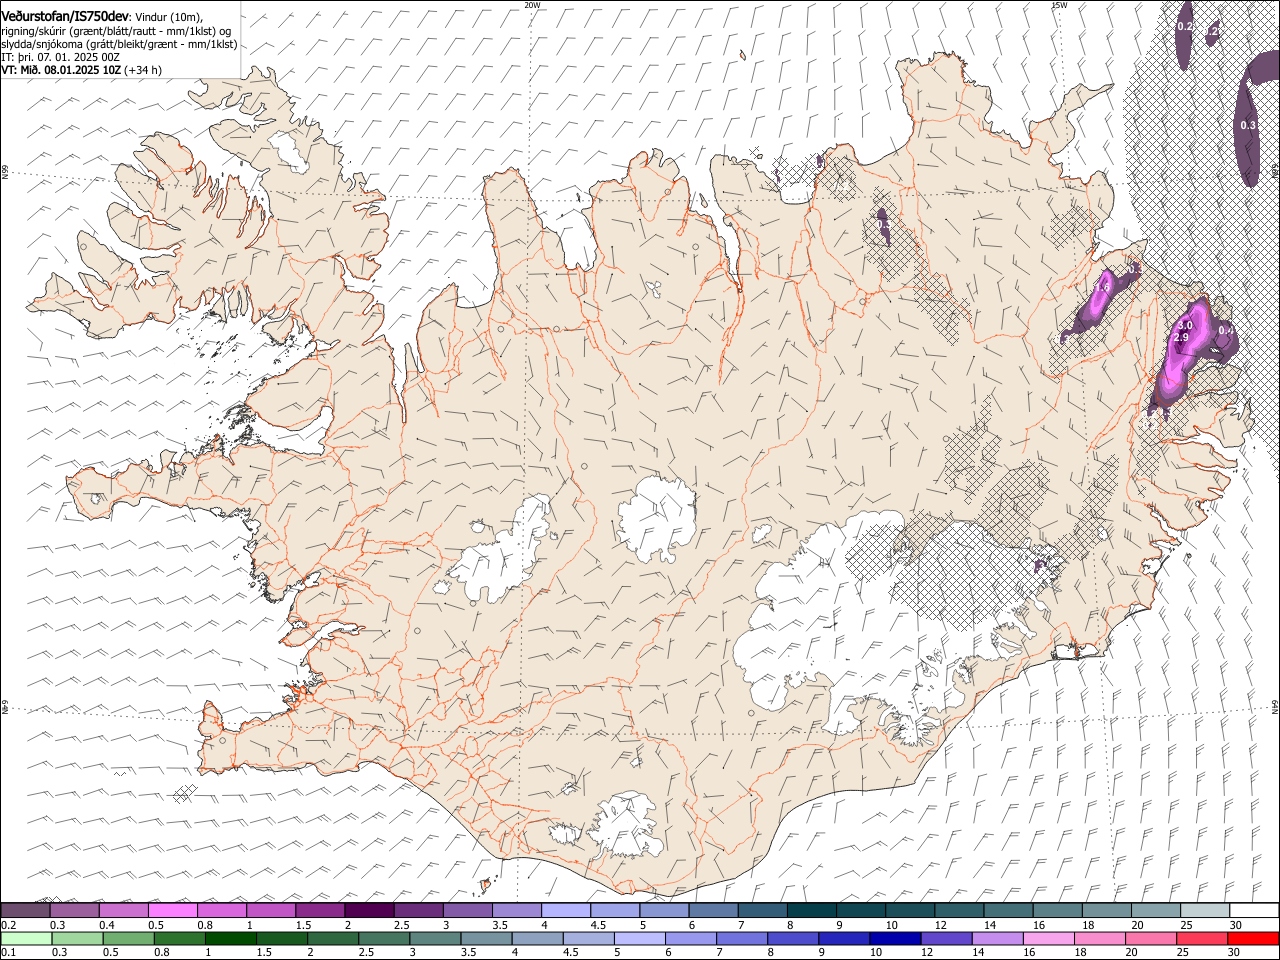Click the title text 'Veðurstofan/IS750dev'
This screenshot has width=1280, height=960.
(x=64, y=16)
